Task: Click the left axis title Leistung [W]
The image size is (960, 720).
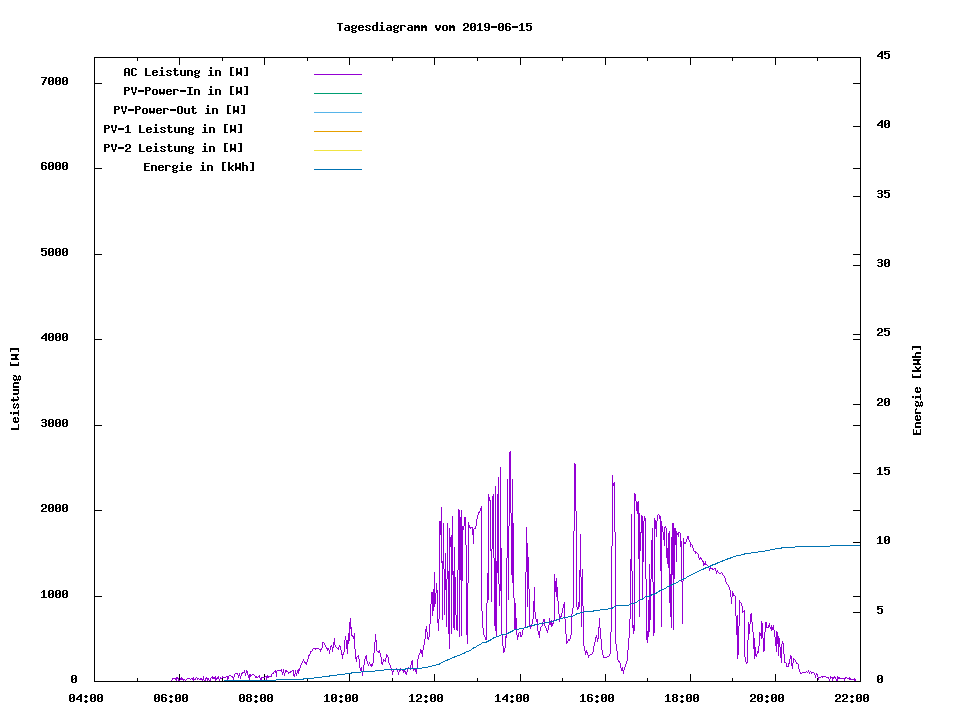Action: click(15, 389)
